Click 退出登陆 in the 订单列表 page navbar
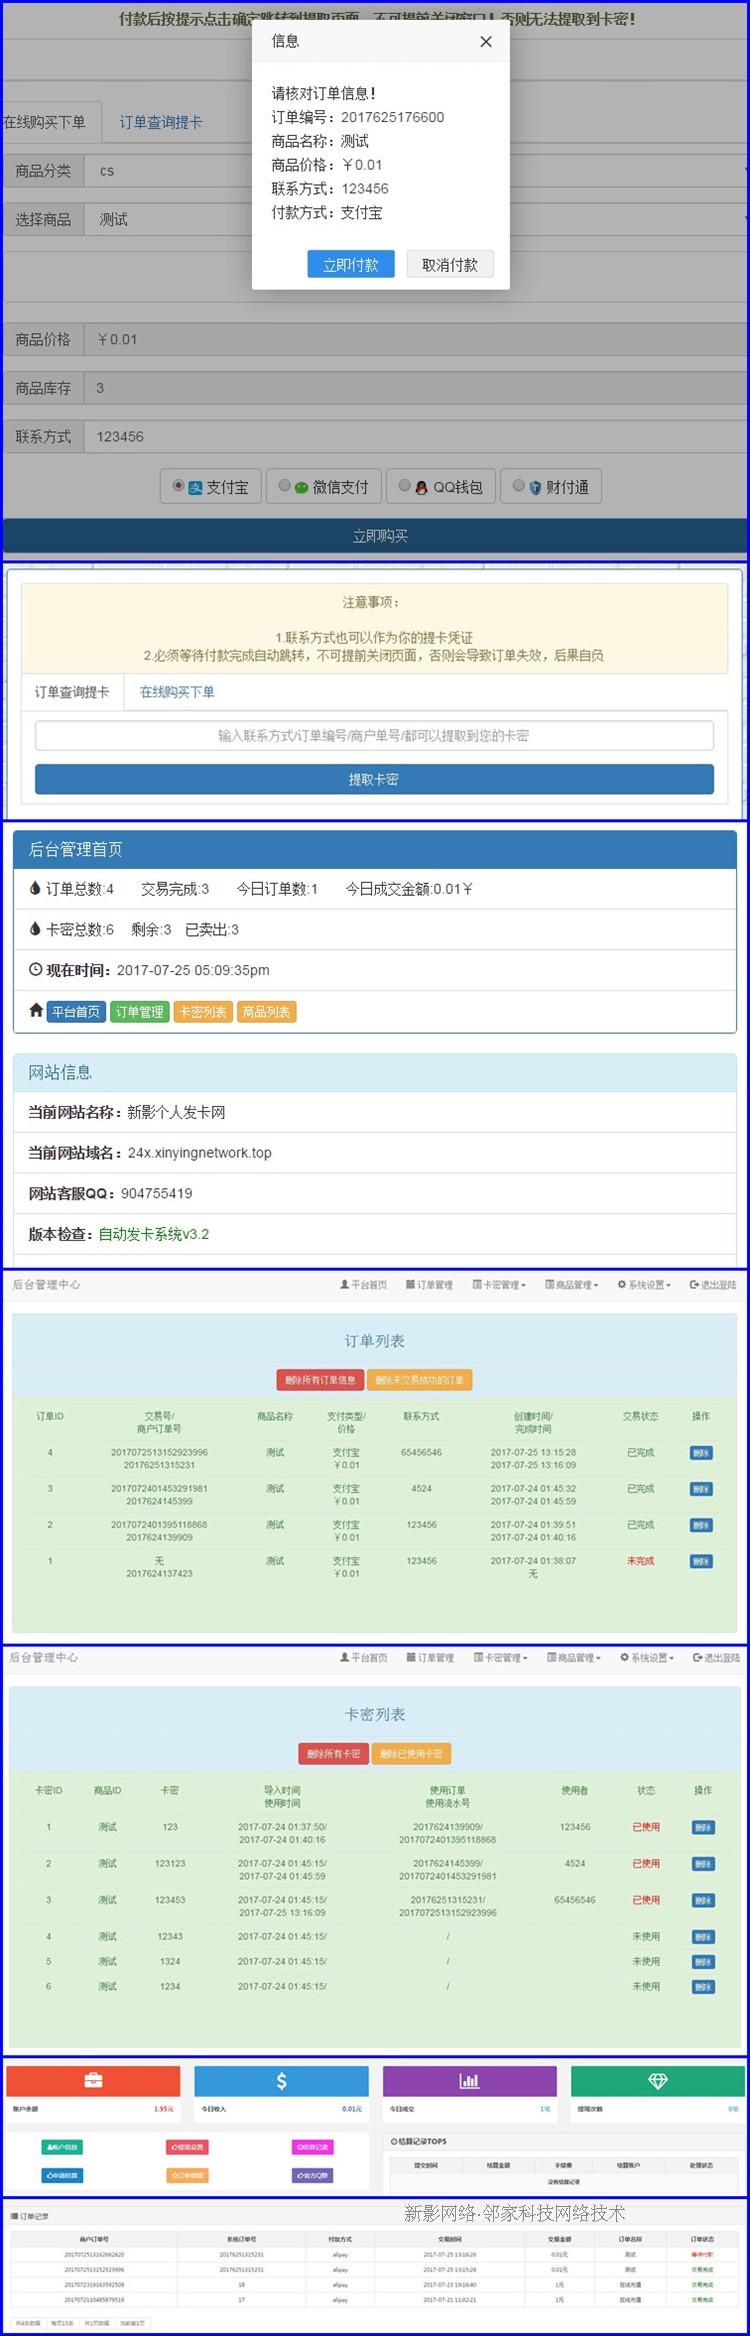Image resolution: width=750 pixels, height=2336 pixels. [x=713, y=1285]
